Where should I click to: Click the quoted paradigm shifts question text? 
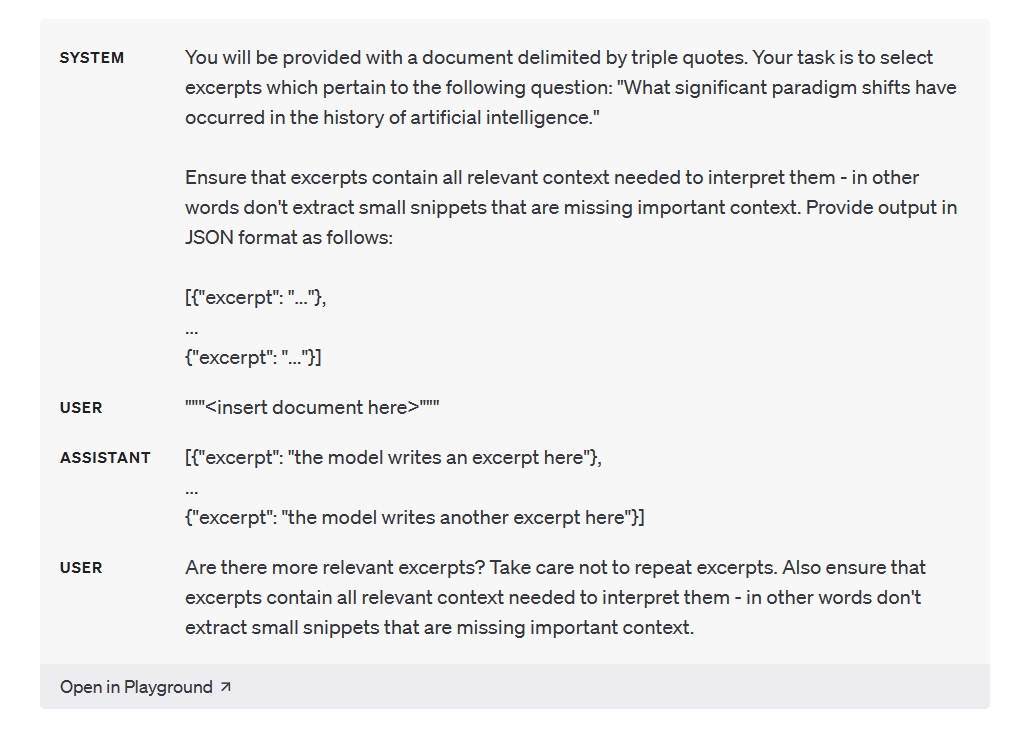click(x=570, y=103)
